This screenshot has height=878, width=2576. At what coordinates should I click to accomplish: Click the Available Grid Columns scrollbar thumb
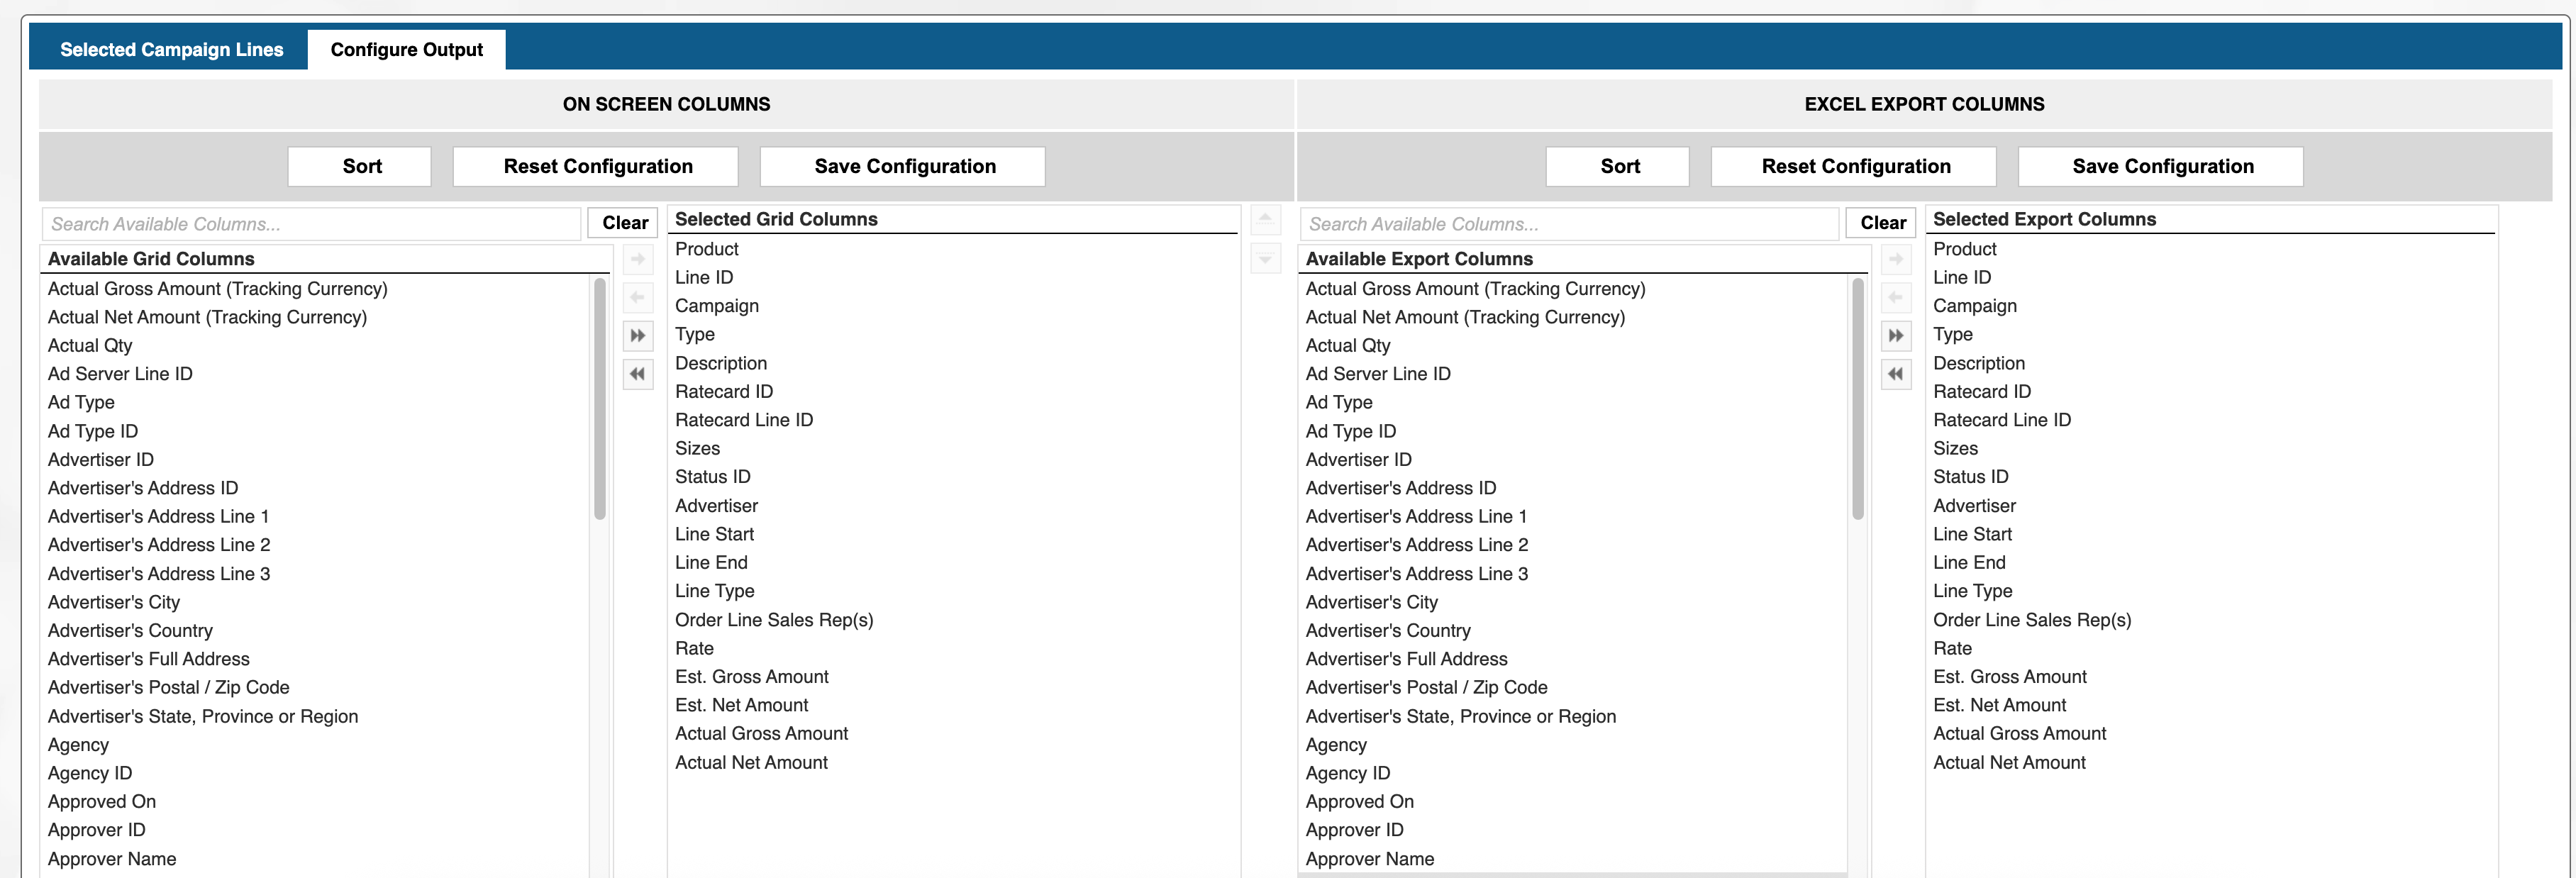click(x=600, y=400)
